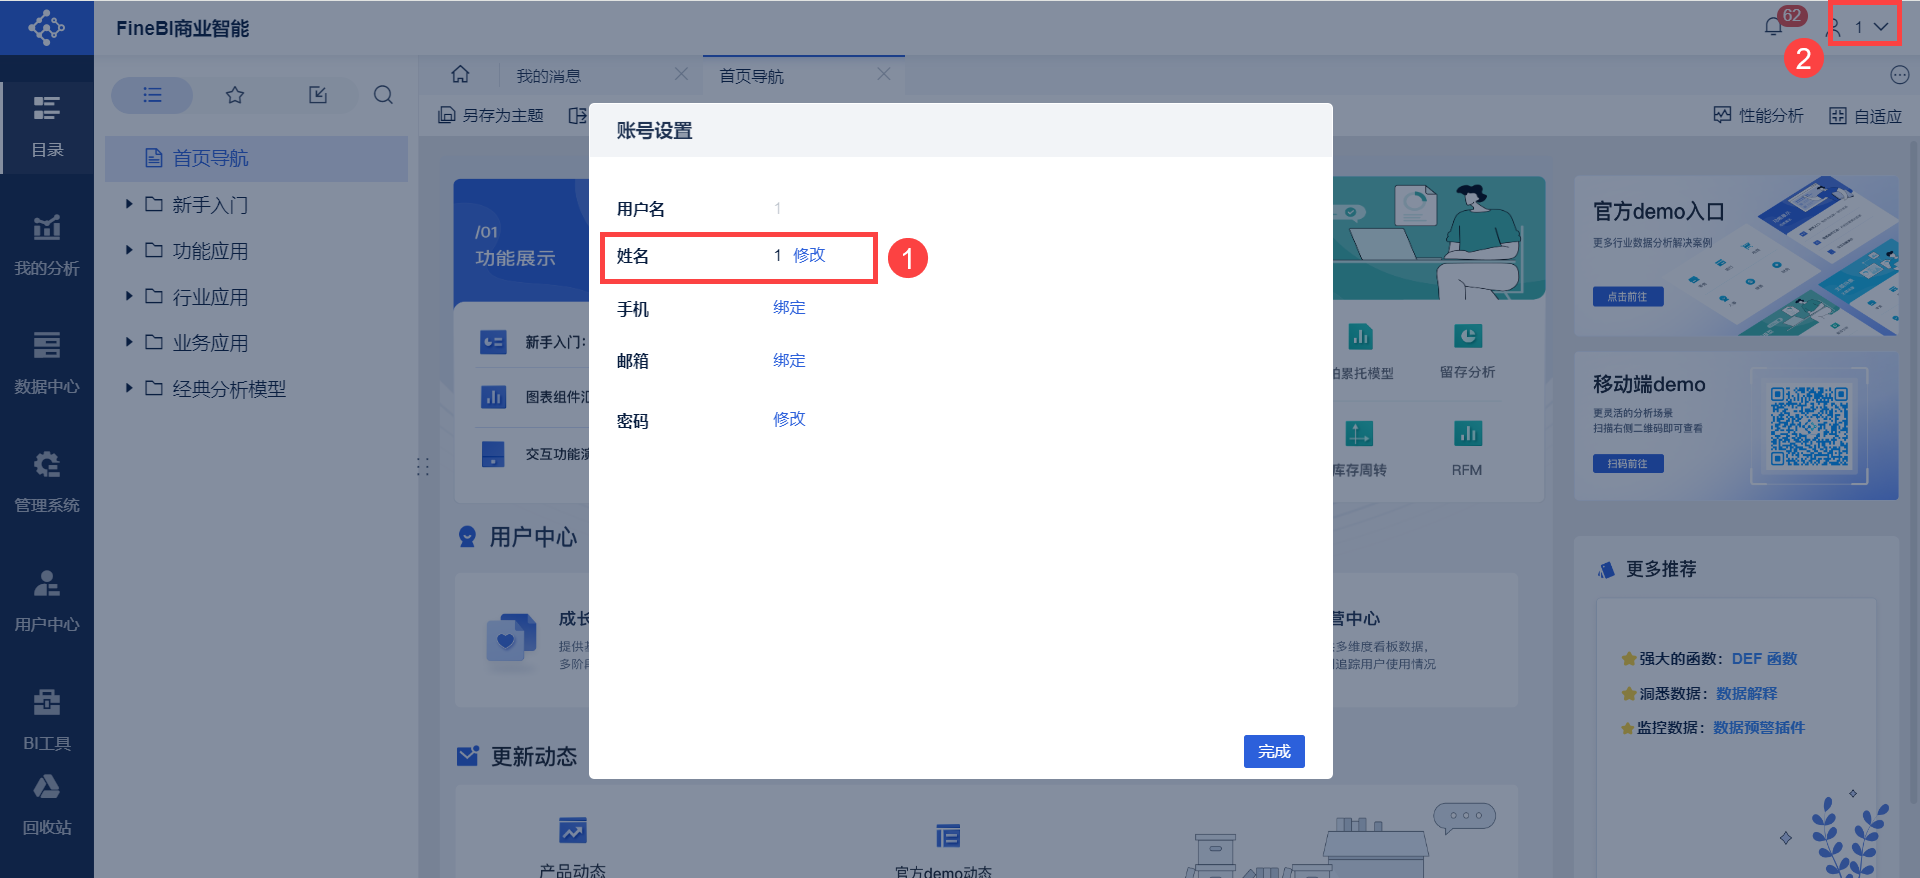Click the 产品动态 icon
Image resolution: width=1920 pixels, height=878 pixels.
(x=573, y=830)
